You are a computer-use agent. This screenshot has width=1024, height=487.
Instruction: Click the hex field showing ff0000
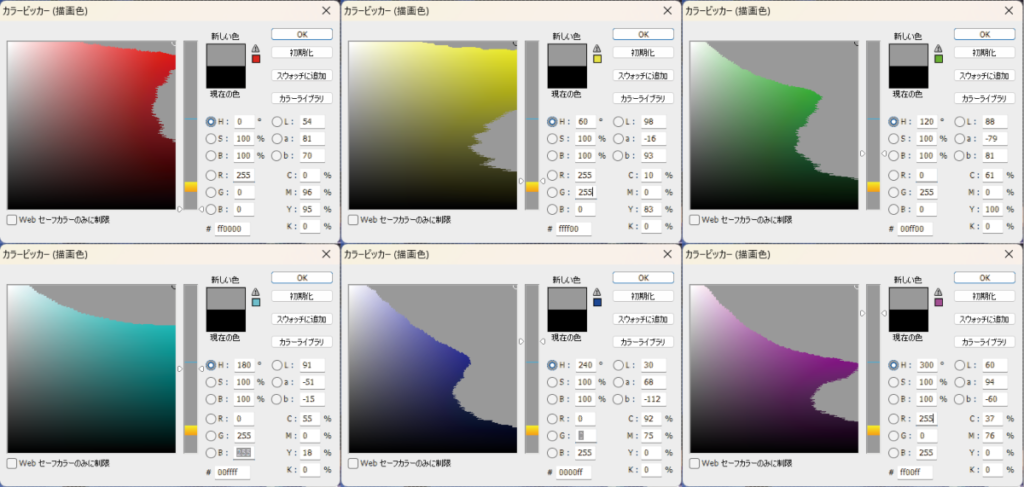point(231,228)
